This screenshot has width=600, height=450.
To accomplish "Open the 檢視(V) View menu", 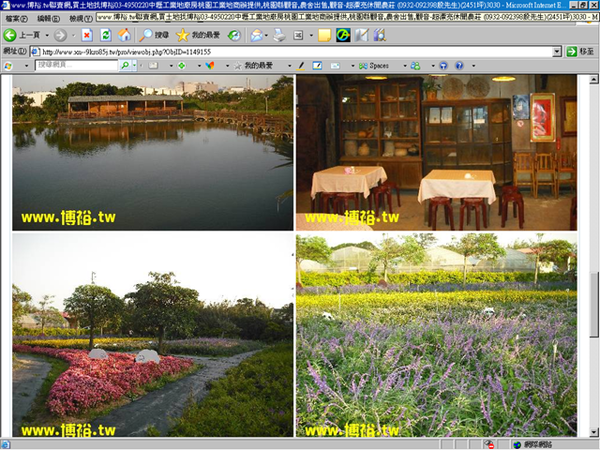I will [x=81, y=18].
